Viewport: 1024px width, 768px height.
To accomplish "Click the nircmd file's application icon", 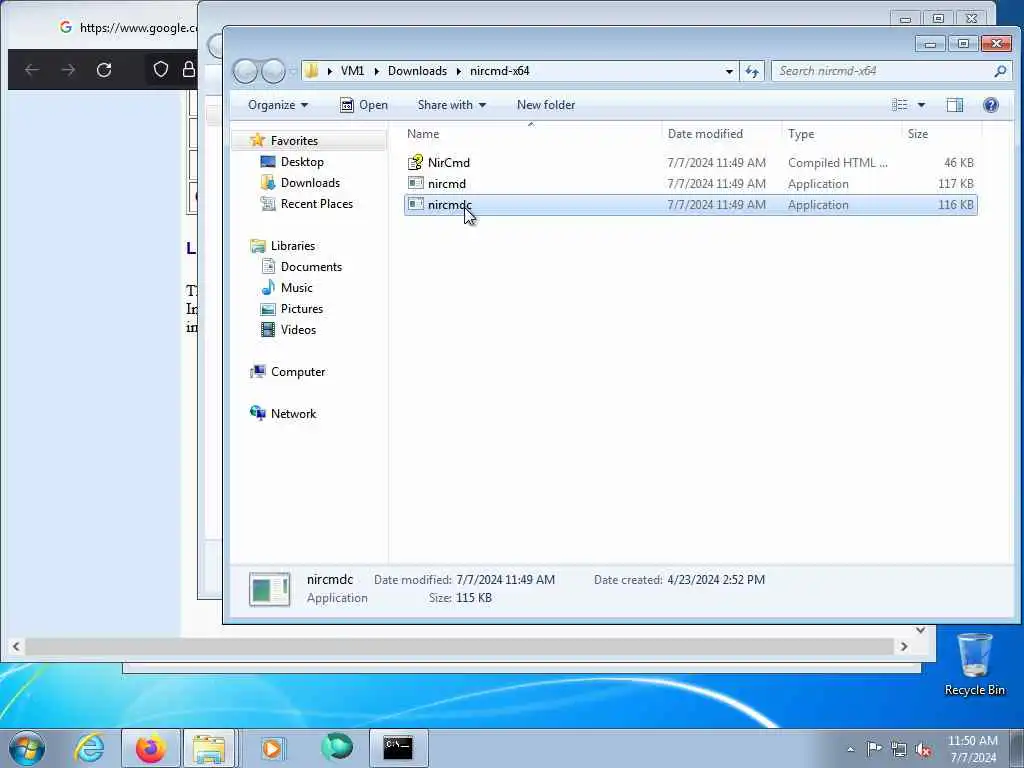I will coord(415,183).
